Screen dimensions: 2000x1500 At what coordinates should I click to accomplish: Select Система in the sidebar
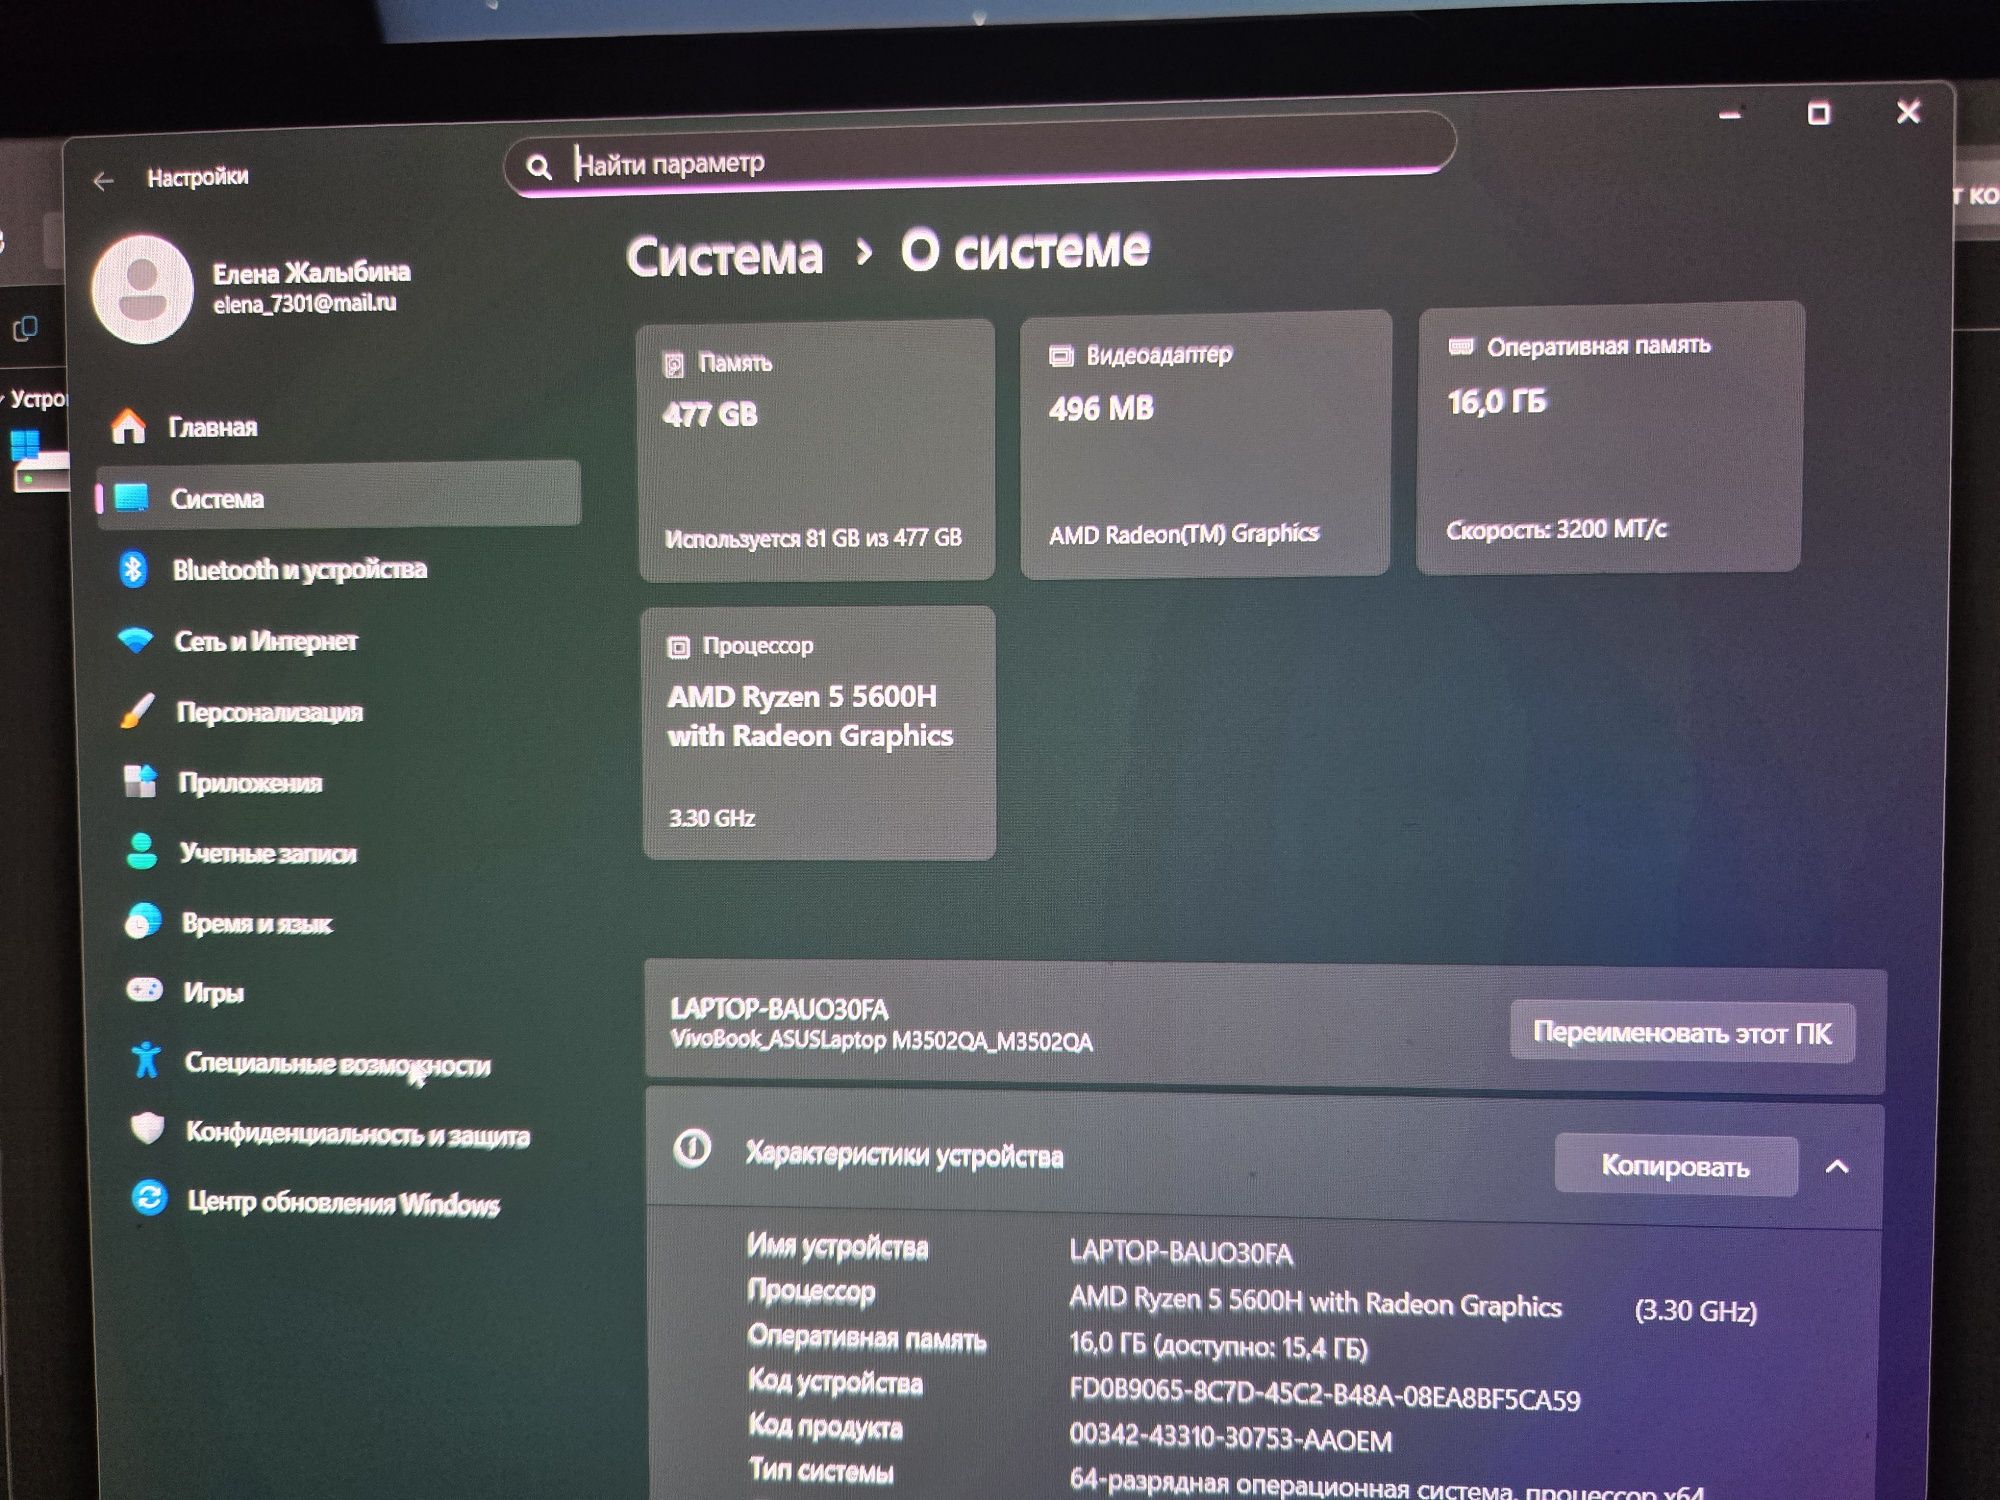click(338, 495)
